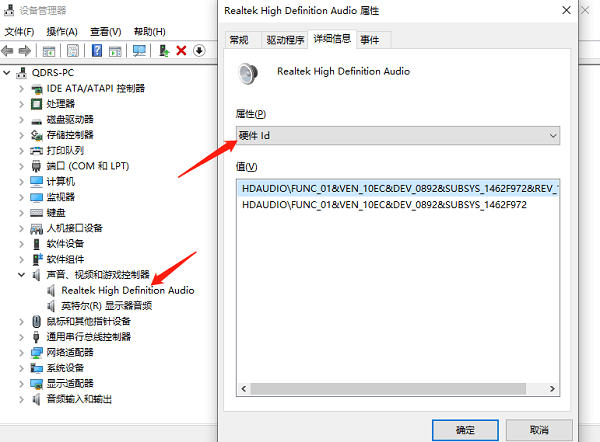Expand the 通用串行总线控制器 node
The image size is (600, 442).
point(21,337)
